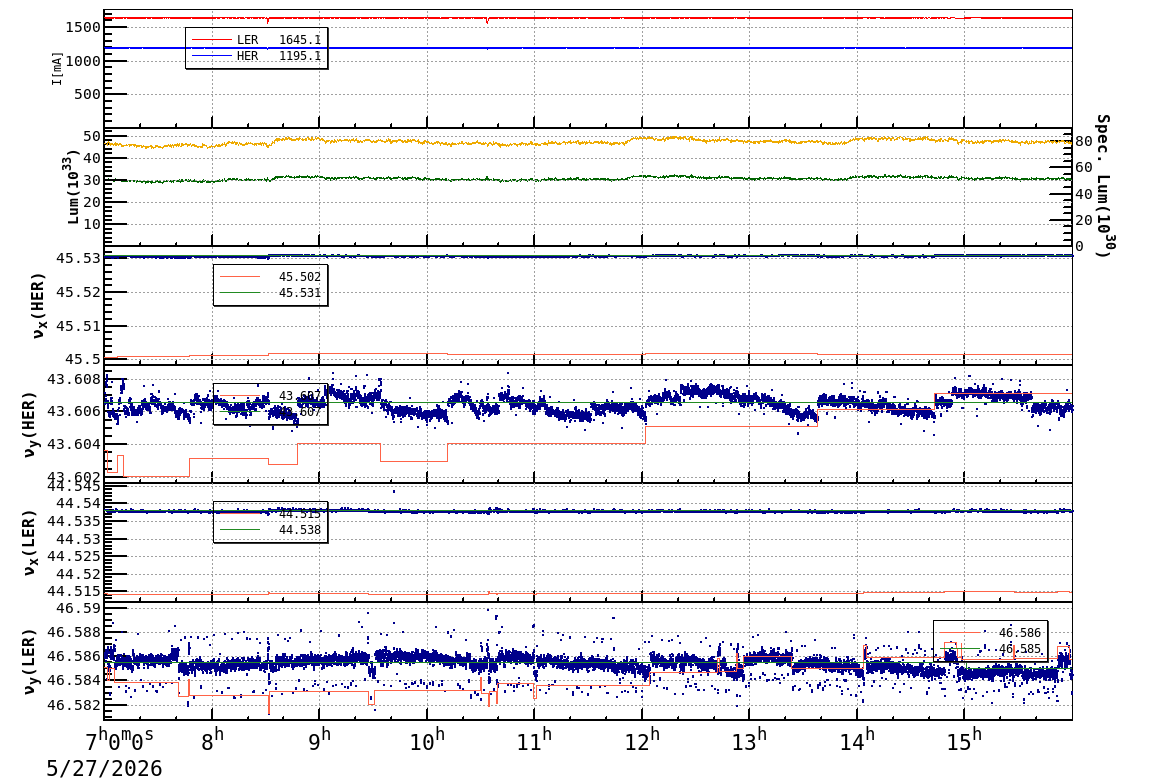The height and width of the screenshot is (782, 1154).
Task: Click the 43.606 tick on νy(HER) axis
Action: 74,411
